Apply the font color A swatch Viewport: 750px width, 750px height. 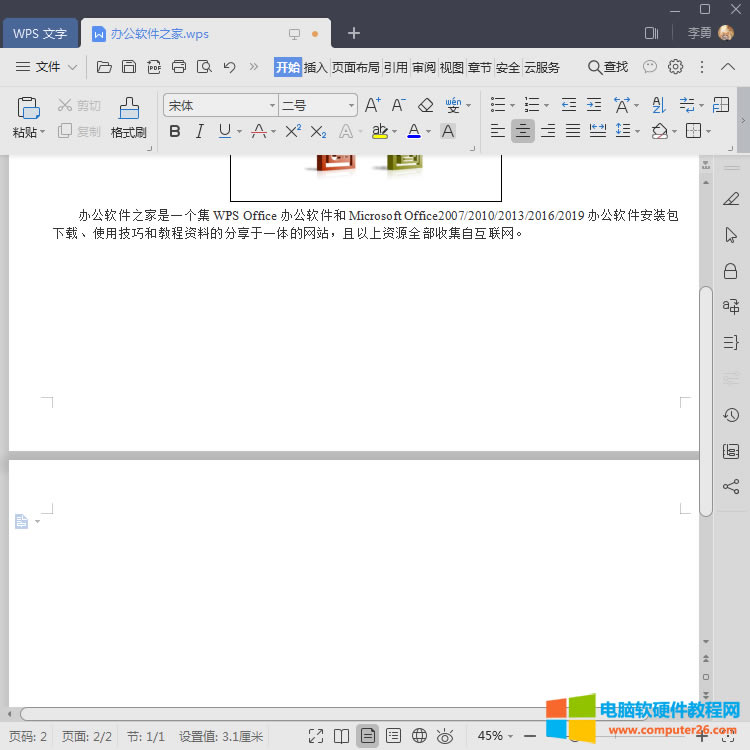tap(414, 131)
